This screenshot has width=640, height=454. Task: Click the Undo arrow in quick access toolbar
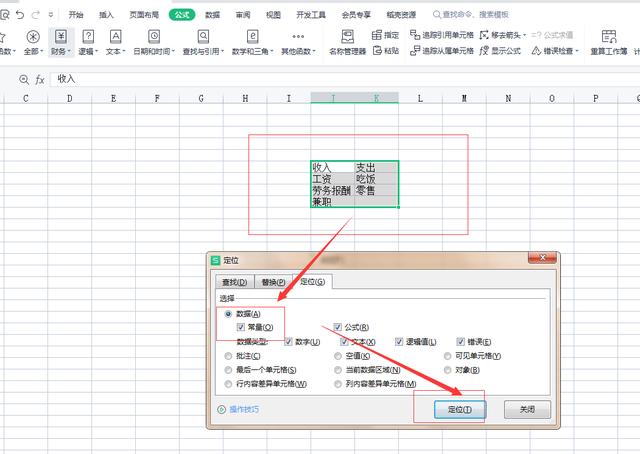coord(20,15)
